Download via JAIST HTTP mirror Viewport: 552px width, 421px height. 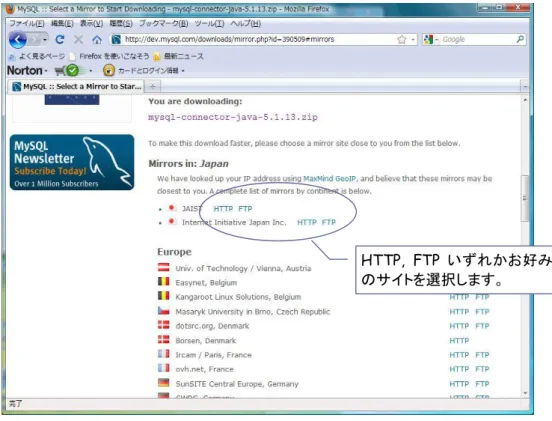(223, 209)
